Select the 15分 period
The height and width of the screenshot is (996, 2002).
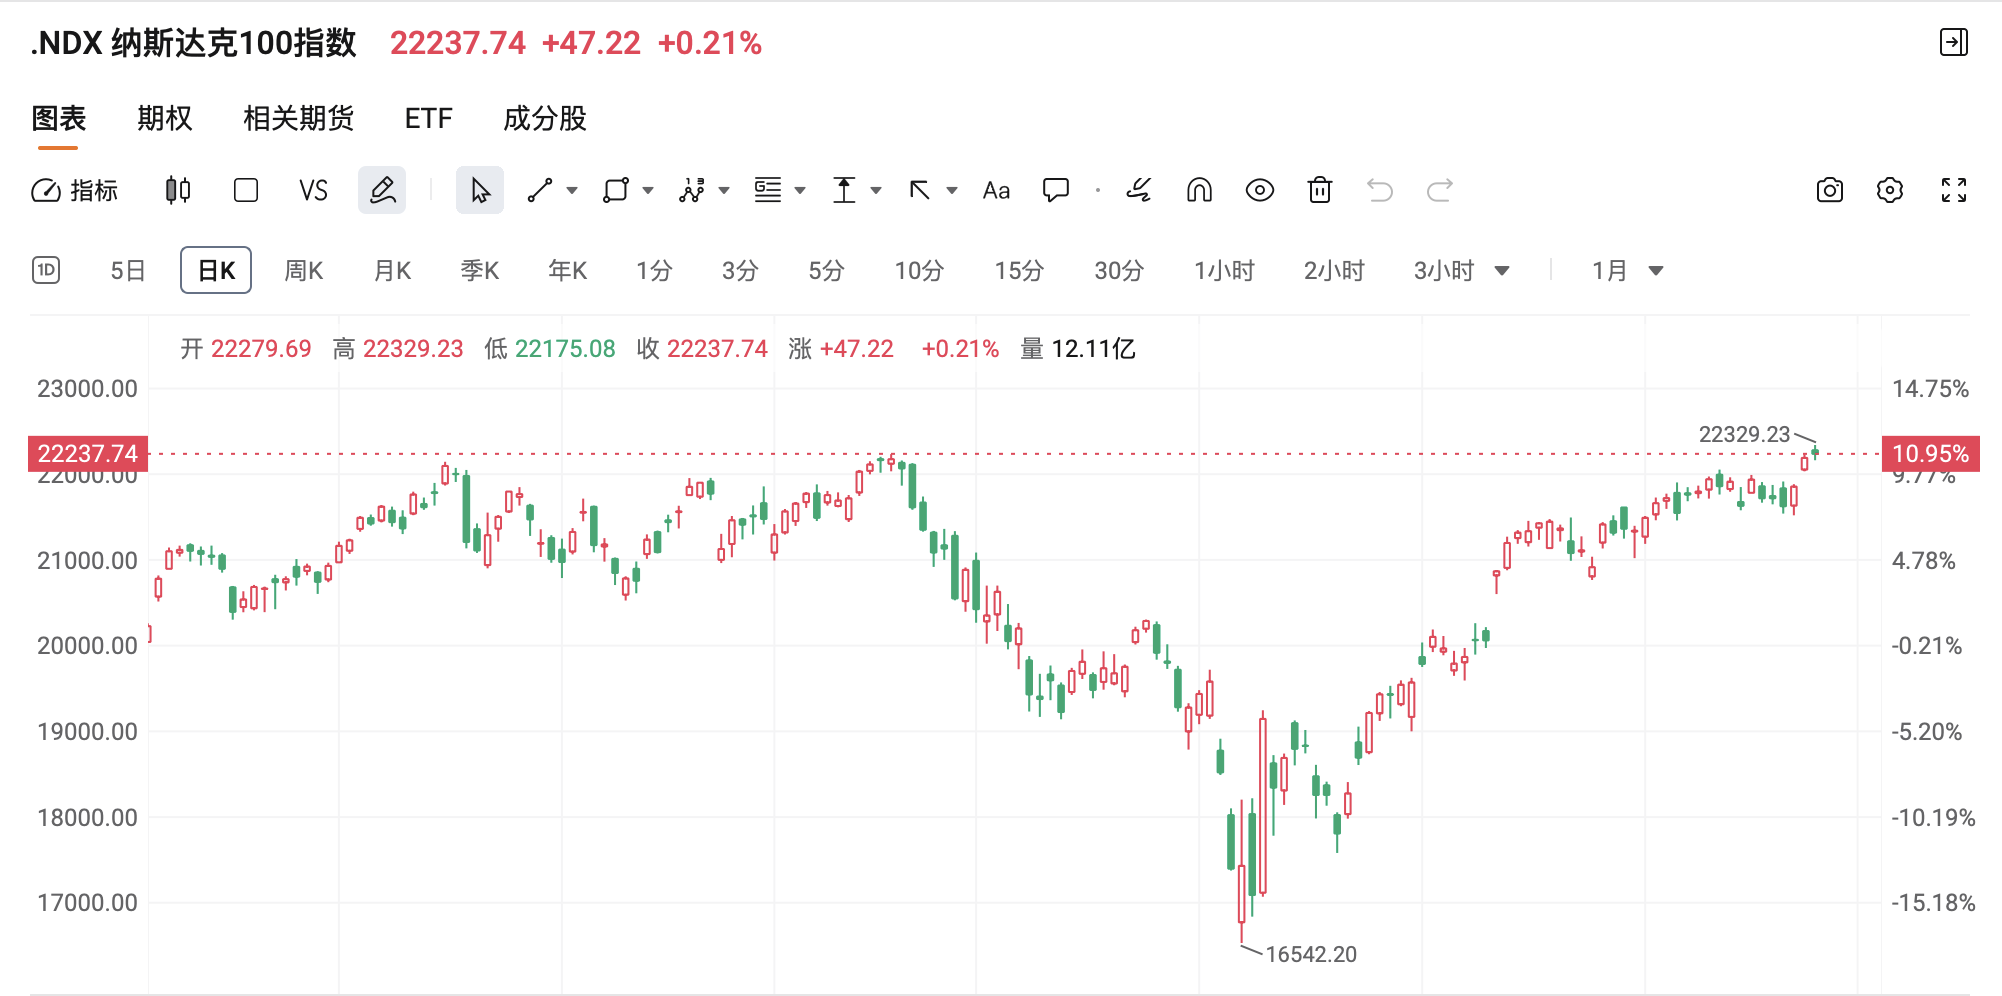tap(1019, 271)
